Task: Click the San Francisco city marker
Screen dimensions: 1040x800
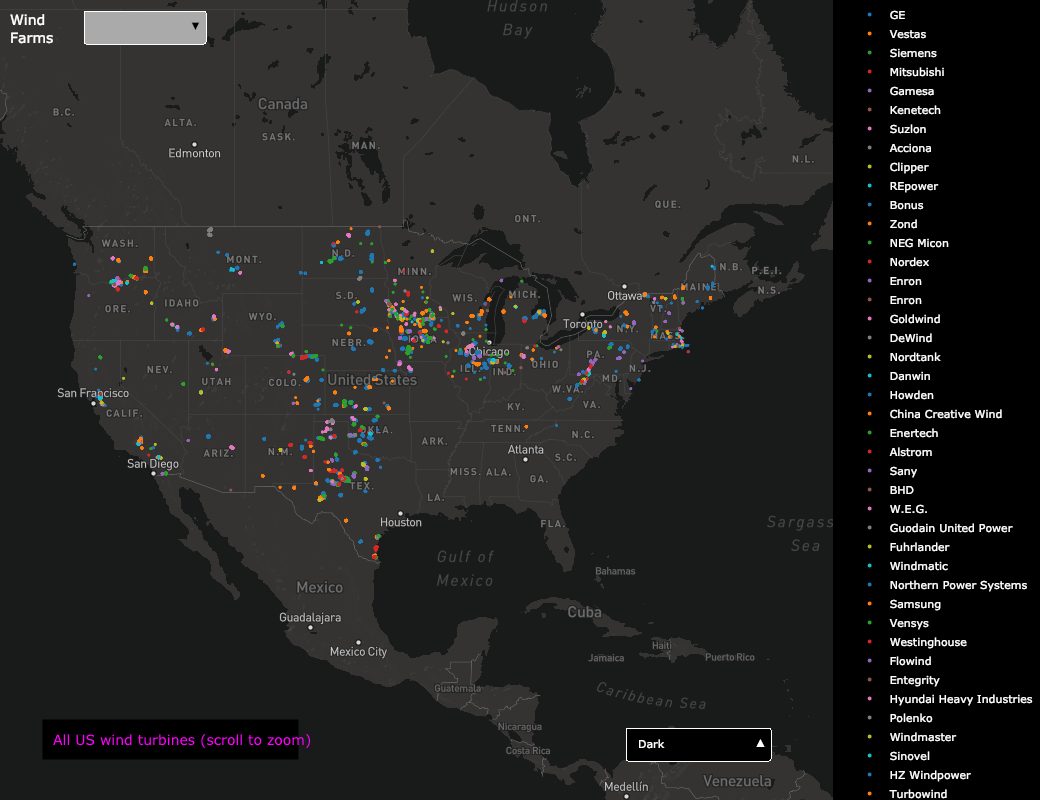Action: point(93,403)
